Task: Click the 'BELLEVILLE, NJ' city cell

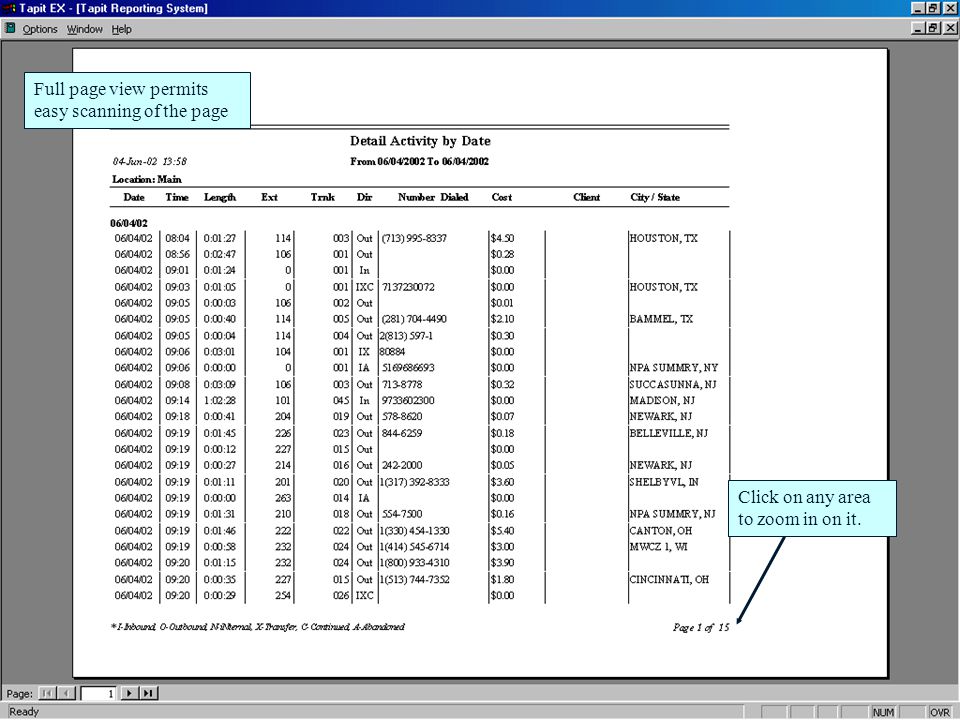Action: (x=669, y=433)
